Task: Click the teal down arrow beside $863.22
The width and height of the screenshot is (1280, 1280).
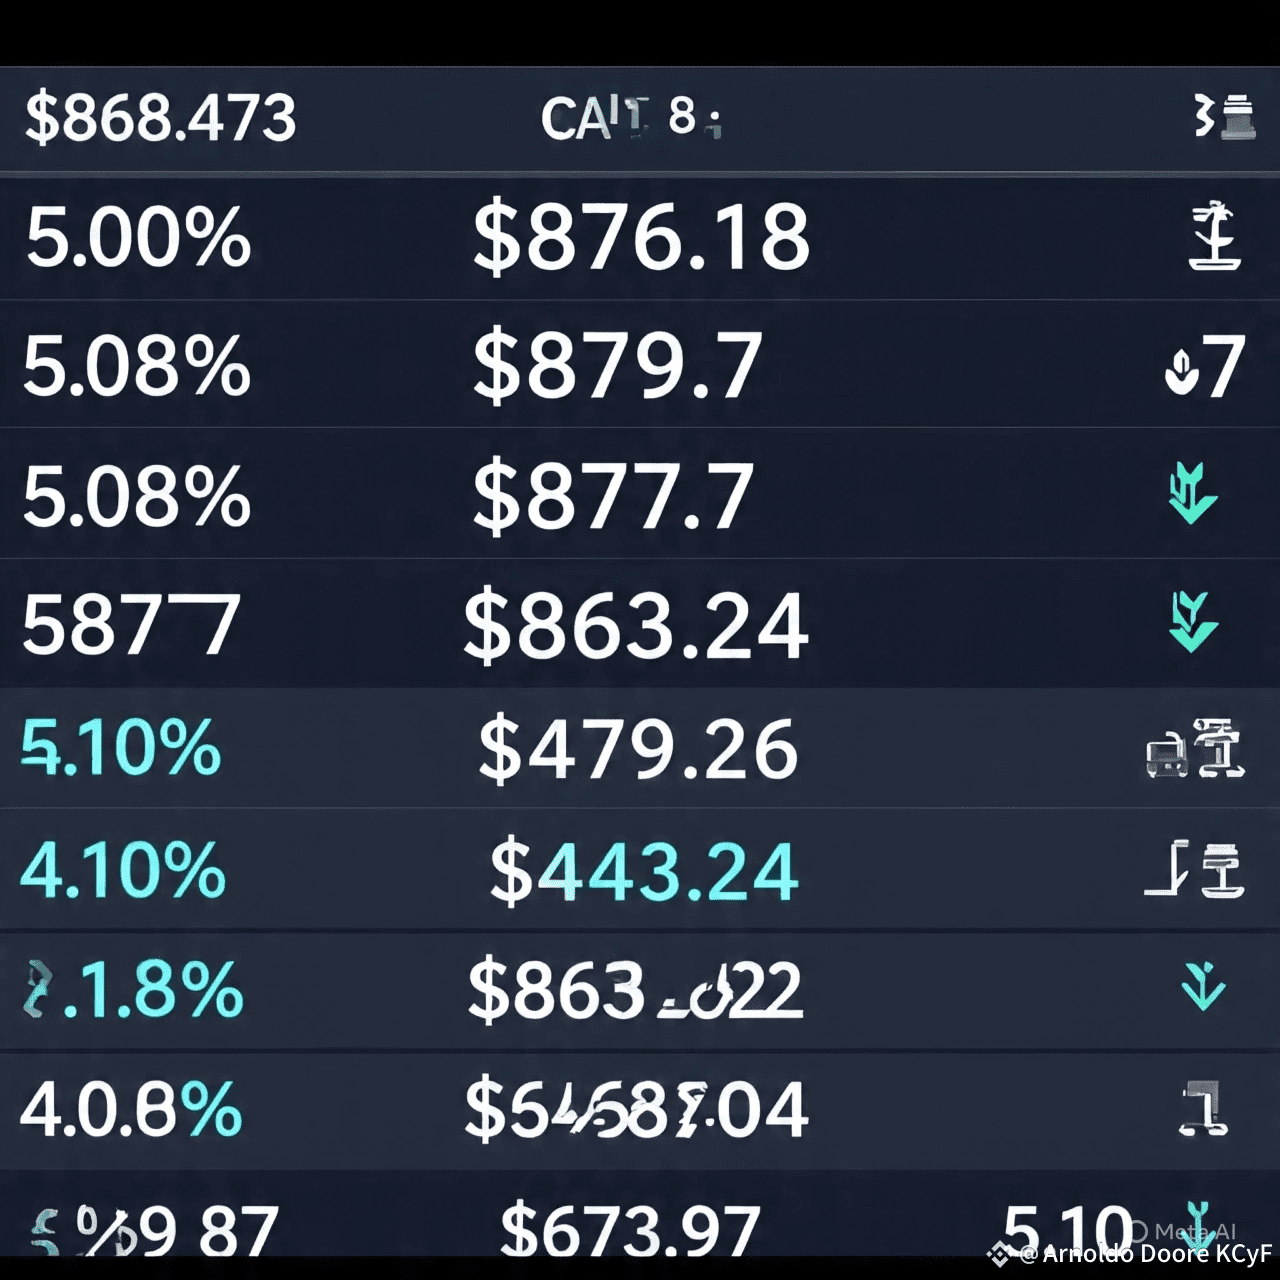Action: tap(1202, 987)
